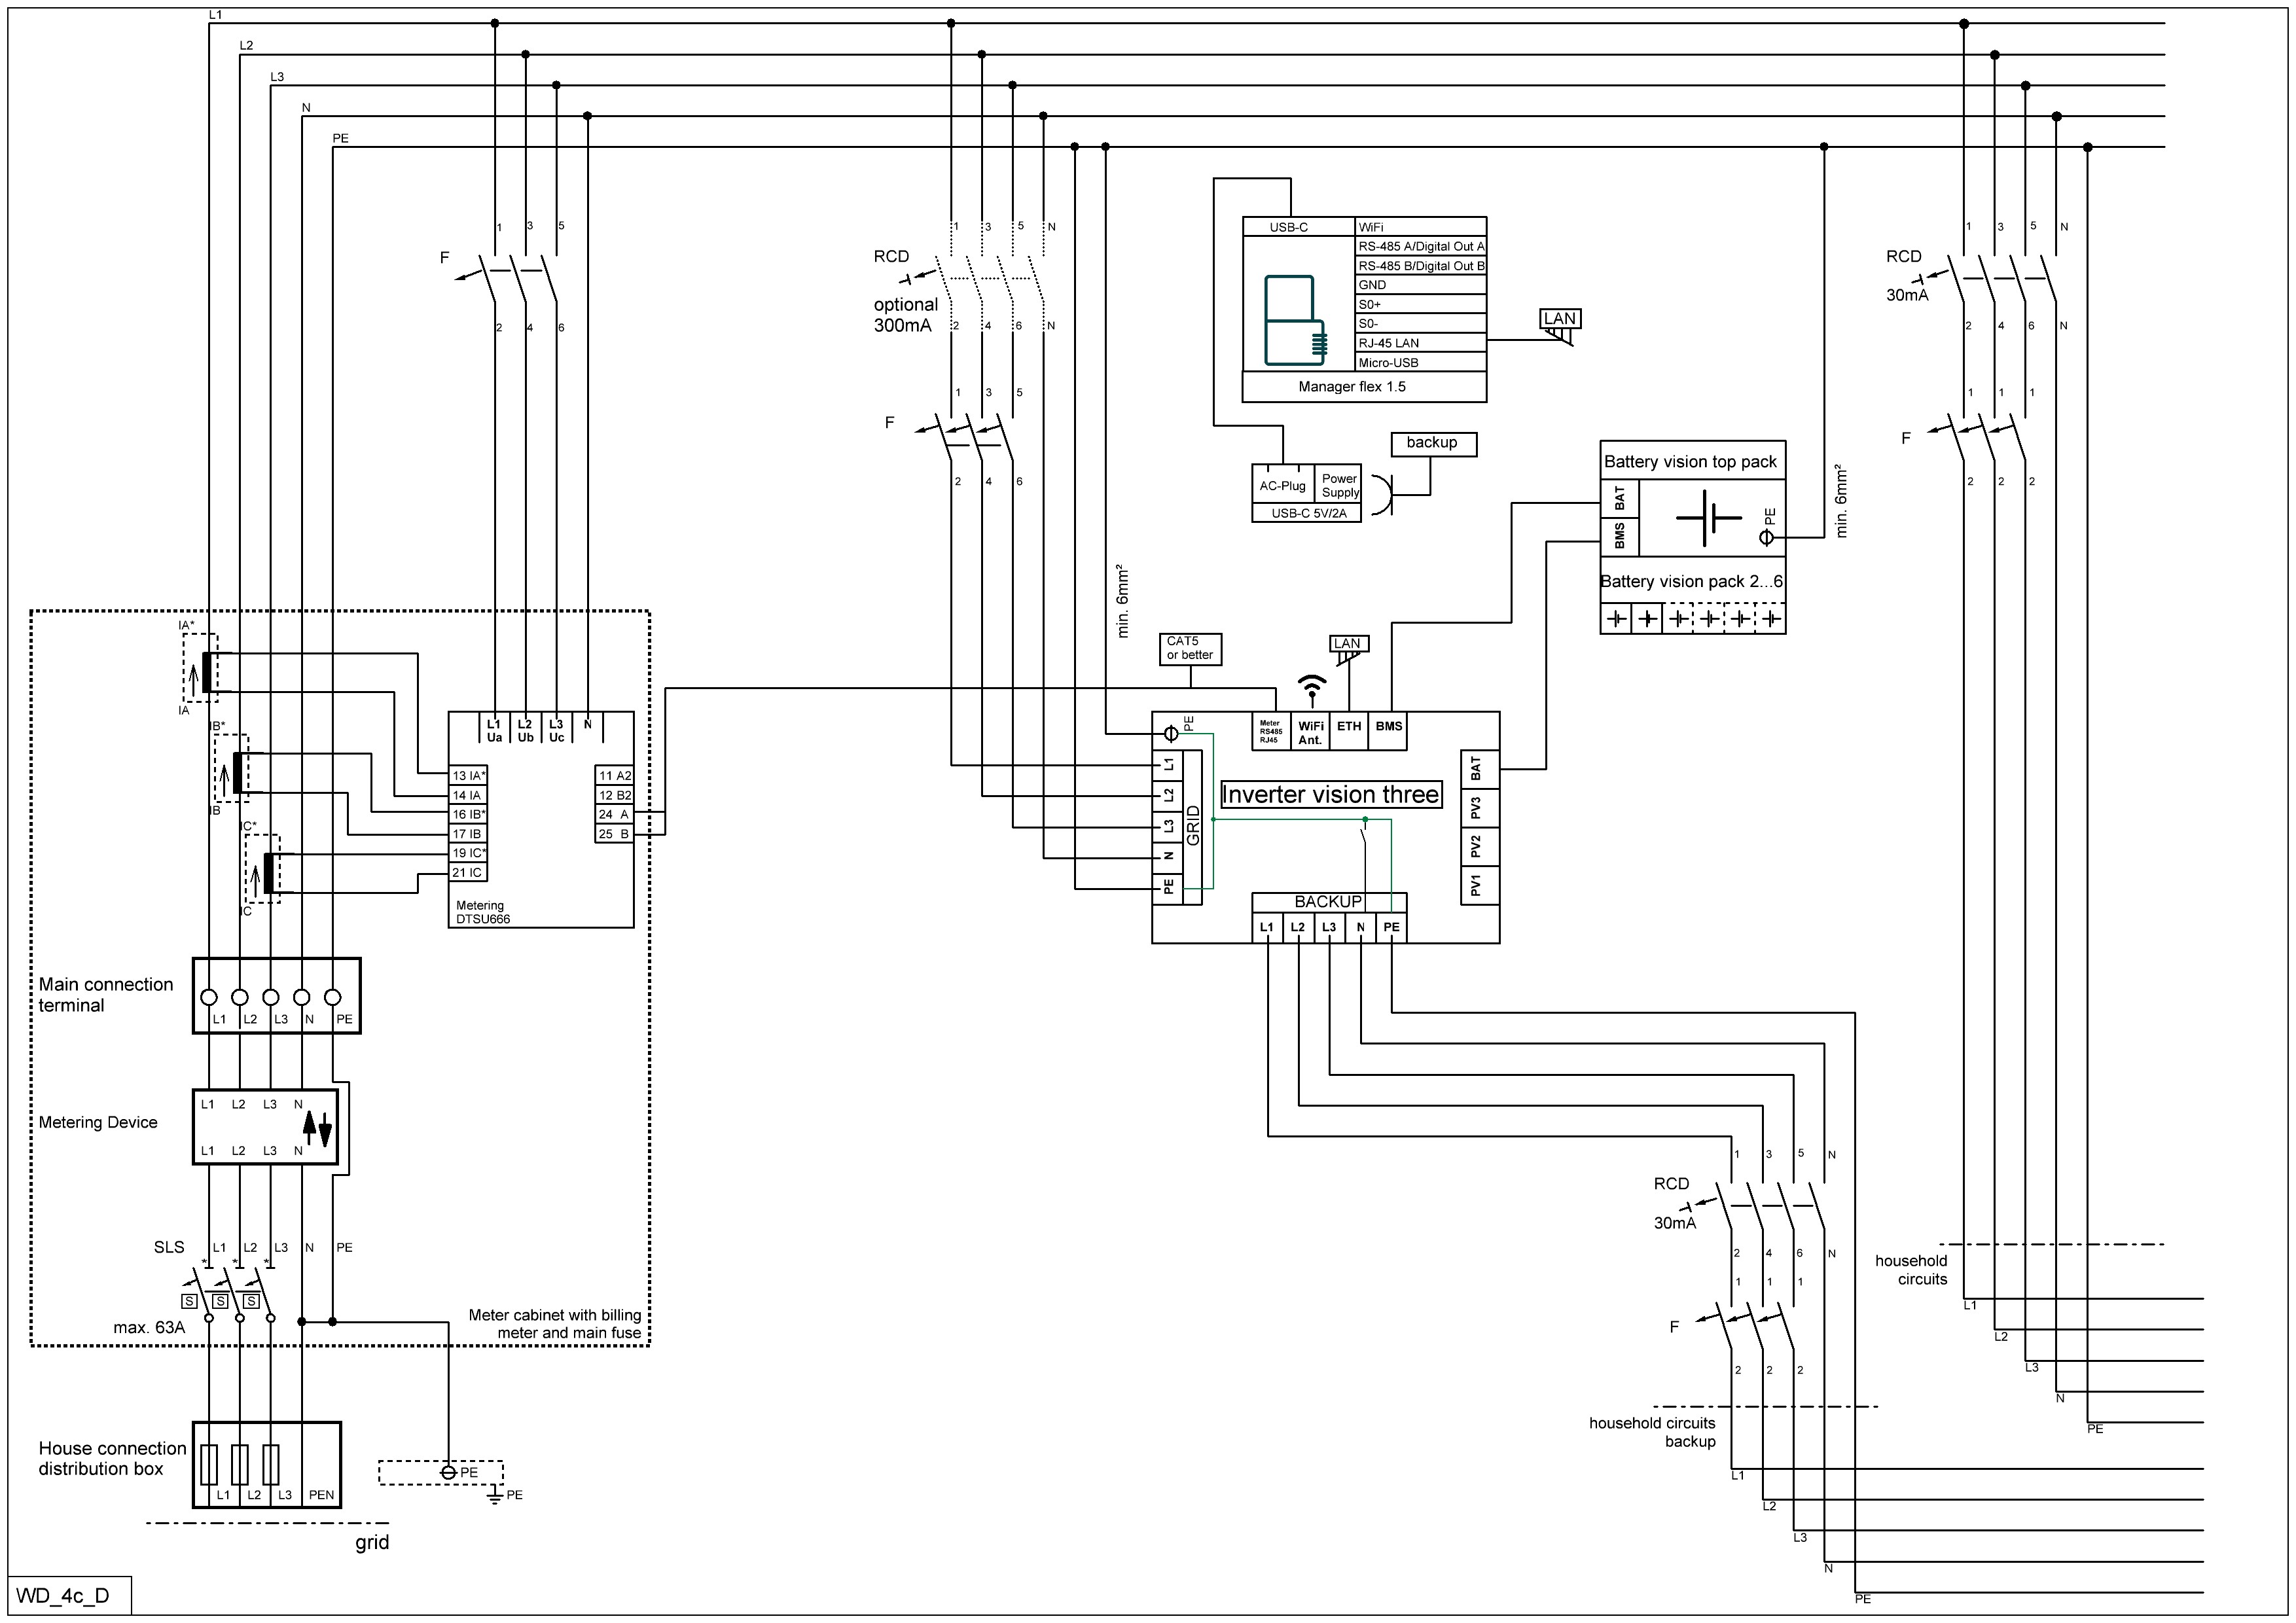Click the BMS port on the inverter top
The height and width of the screenshot is (1623, 2296).
click(x=1388, y=727)
